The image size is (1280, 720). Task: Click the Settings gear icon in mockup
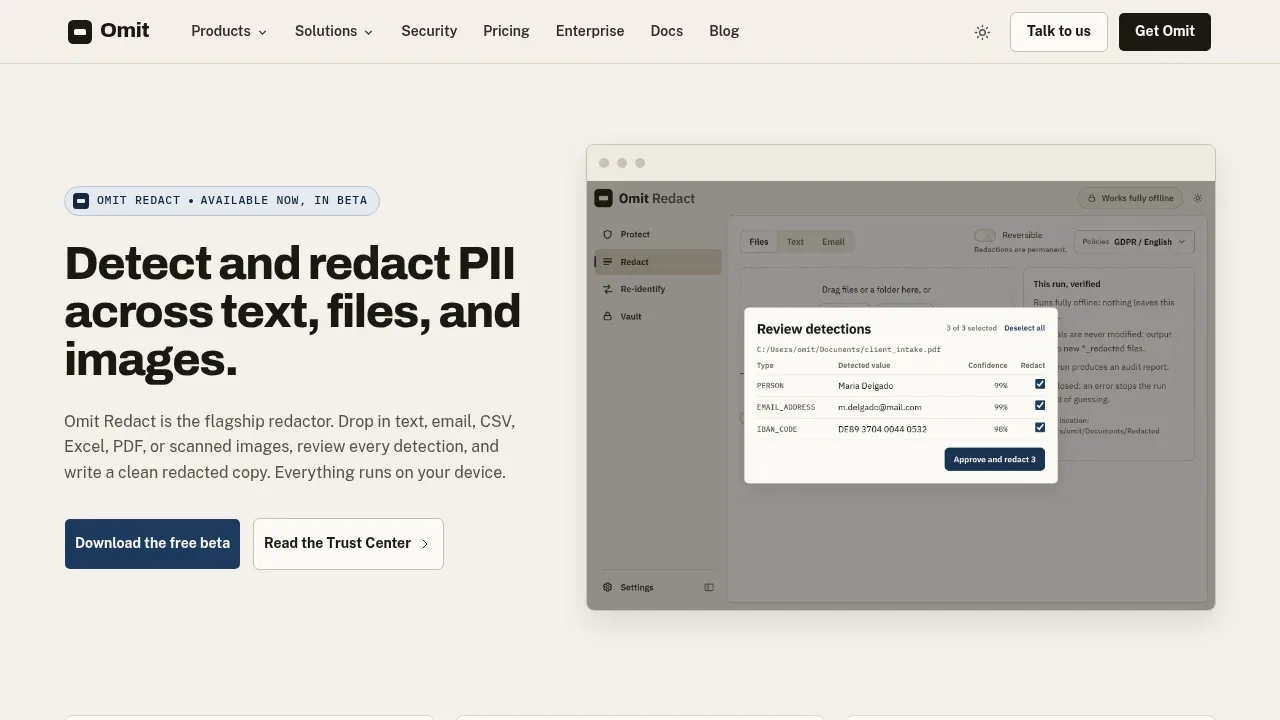(607, 587)
